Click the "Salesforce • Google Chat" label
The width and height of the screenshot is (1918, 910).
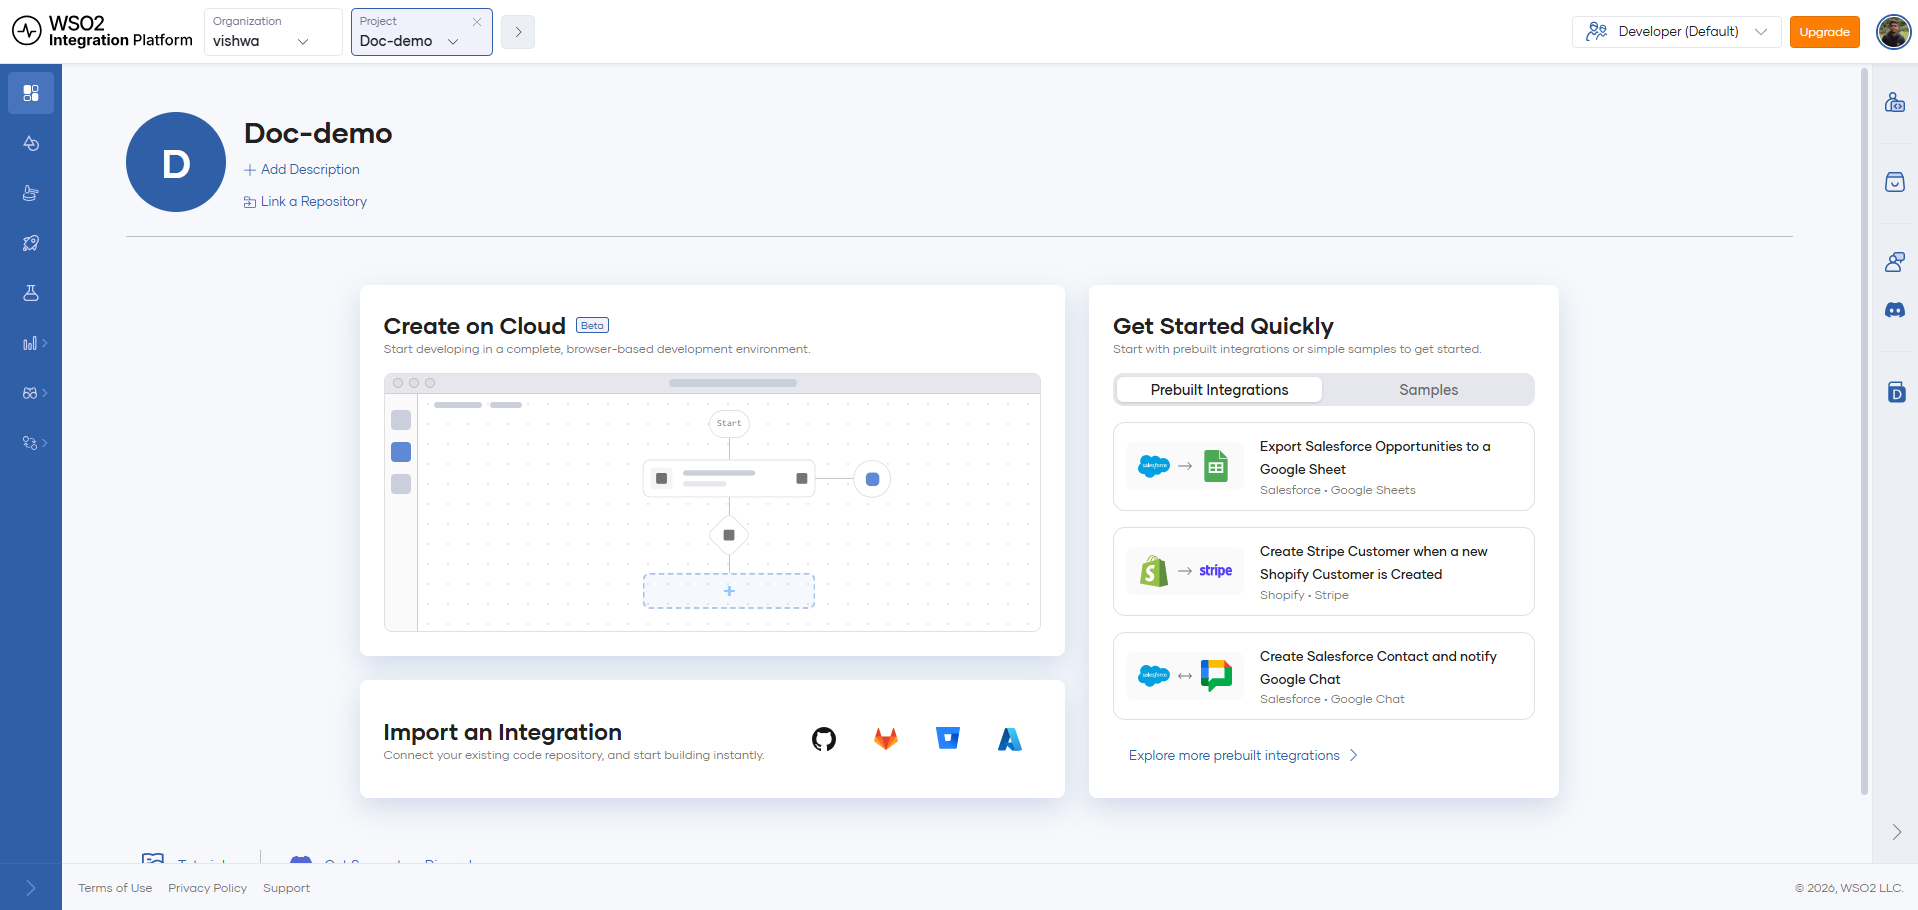pos(1332,700)
